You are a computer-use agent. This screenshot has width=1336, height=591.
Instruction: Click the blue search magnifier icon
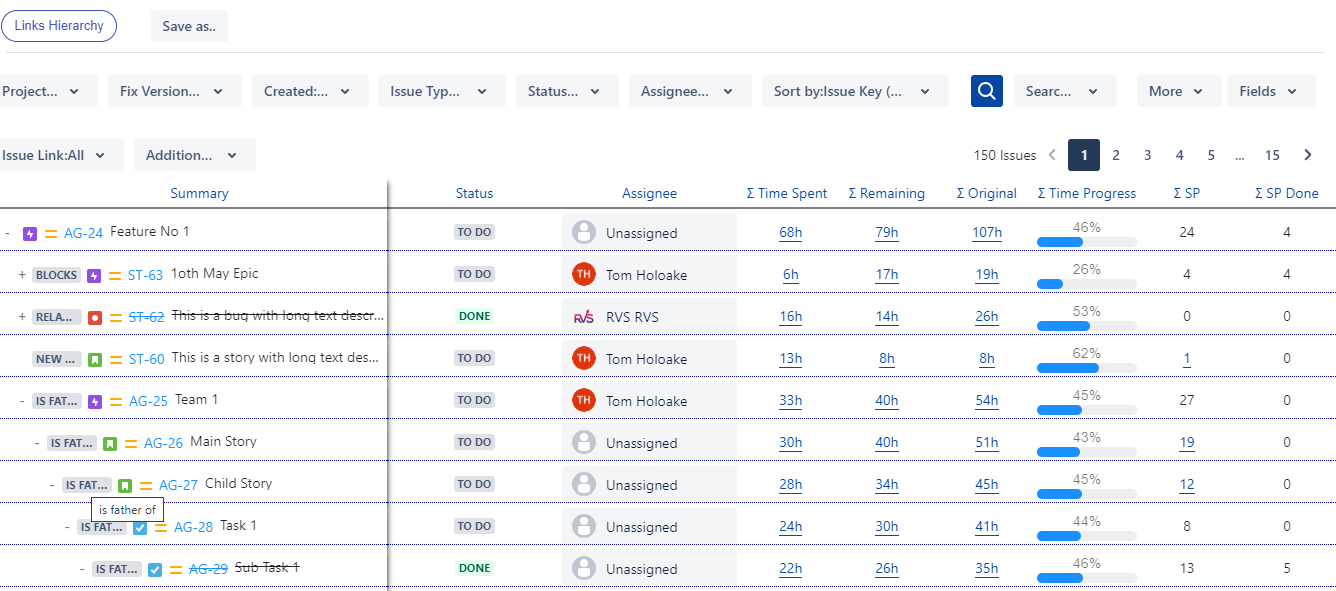pos(986,90)
